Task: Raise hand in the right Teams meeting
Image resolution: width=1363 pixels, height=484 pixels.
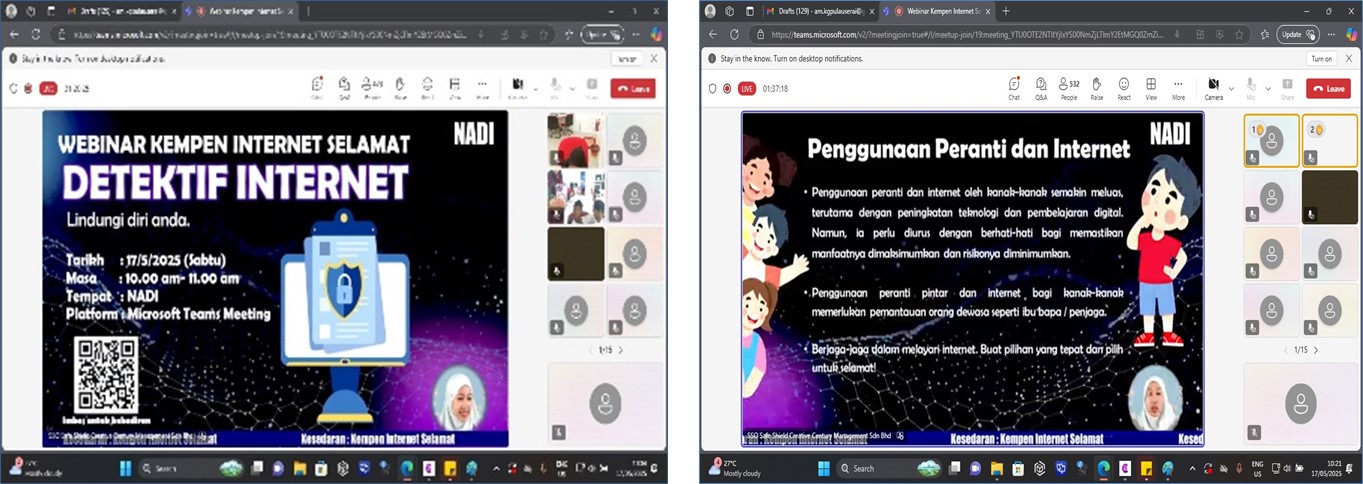Action: point(1096,87)
